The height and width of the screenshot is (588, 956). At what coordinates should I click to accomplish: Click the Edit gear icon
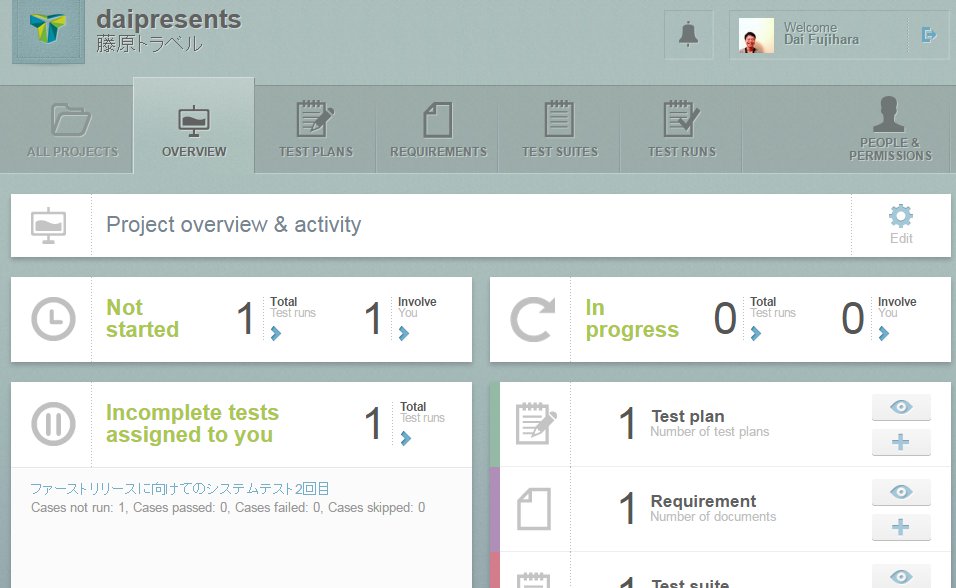click(900, 224)
